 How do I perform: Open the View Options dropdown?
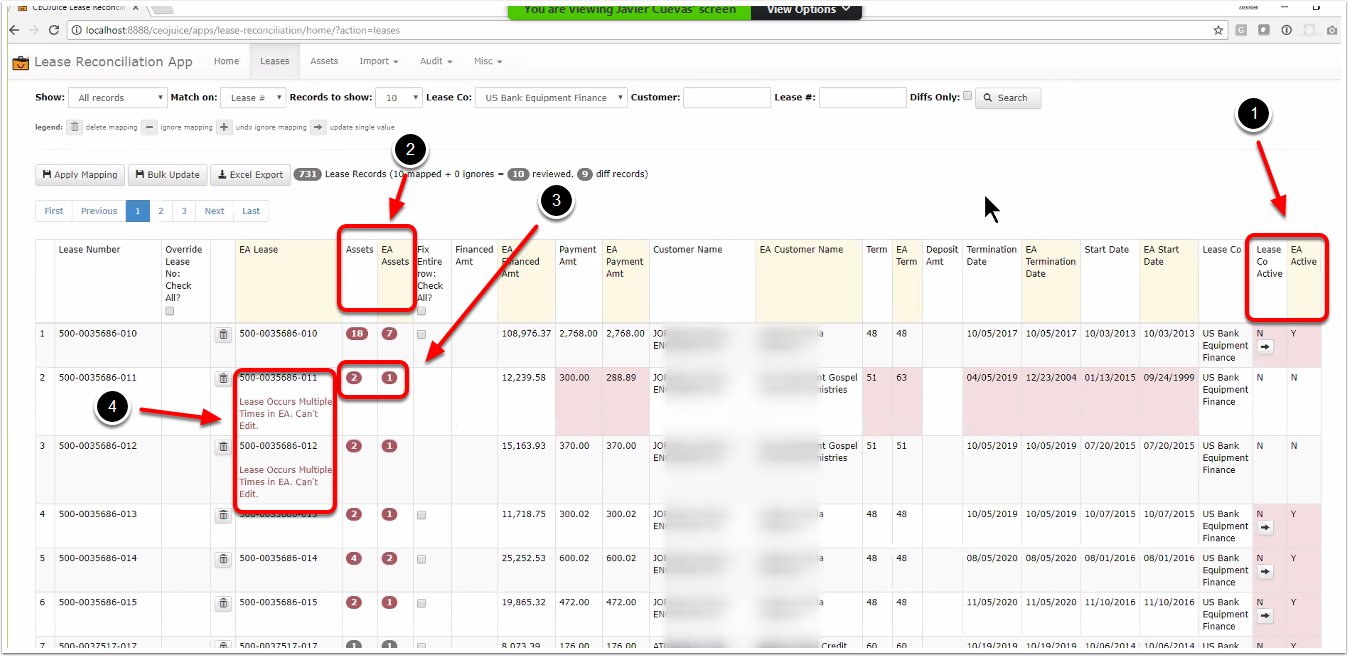[x=808, y=10]
